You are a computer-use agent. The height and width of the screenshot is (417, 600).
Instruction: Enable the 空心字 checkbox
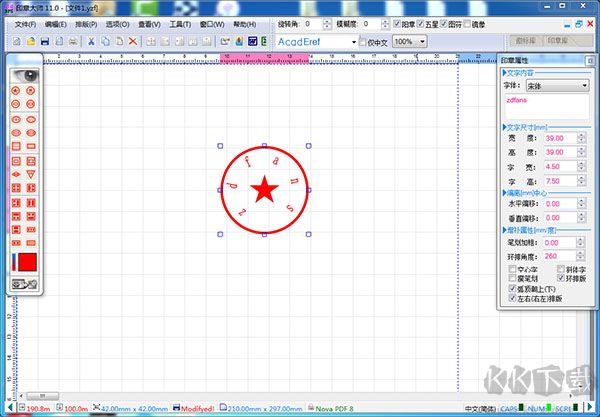(512, 268)
